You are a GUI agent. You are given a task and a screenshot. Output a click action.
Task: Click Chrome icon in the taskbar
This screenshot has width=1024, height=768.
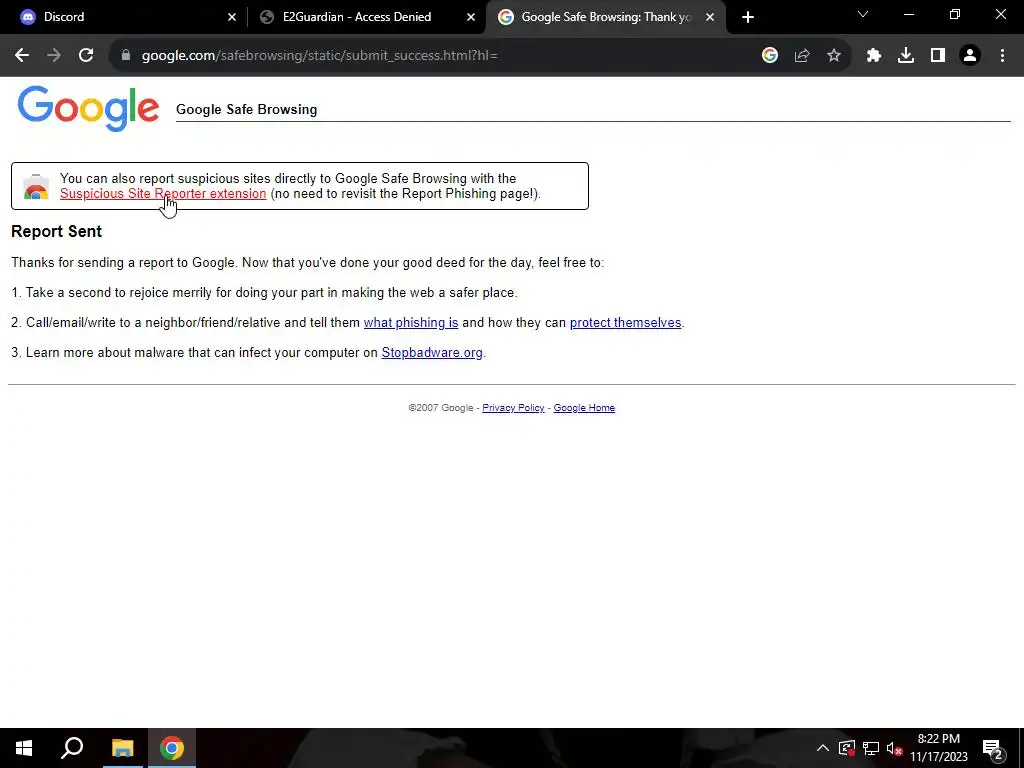[172, 748]
